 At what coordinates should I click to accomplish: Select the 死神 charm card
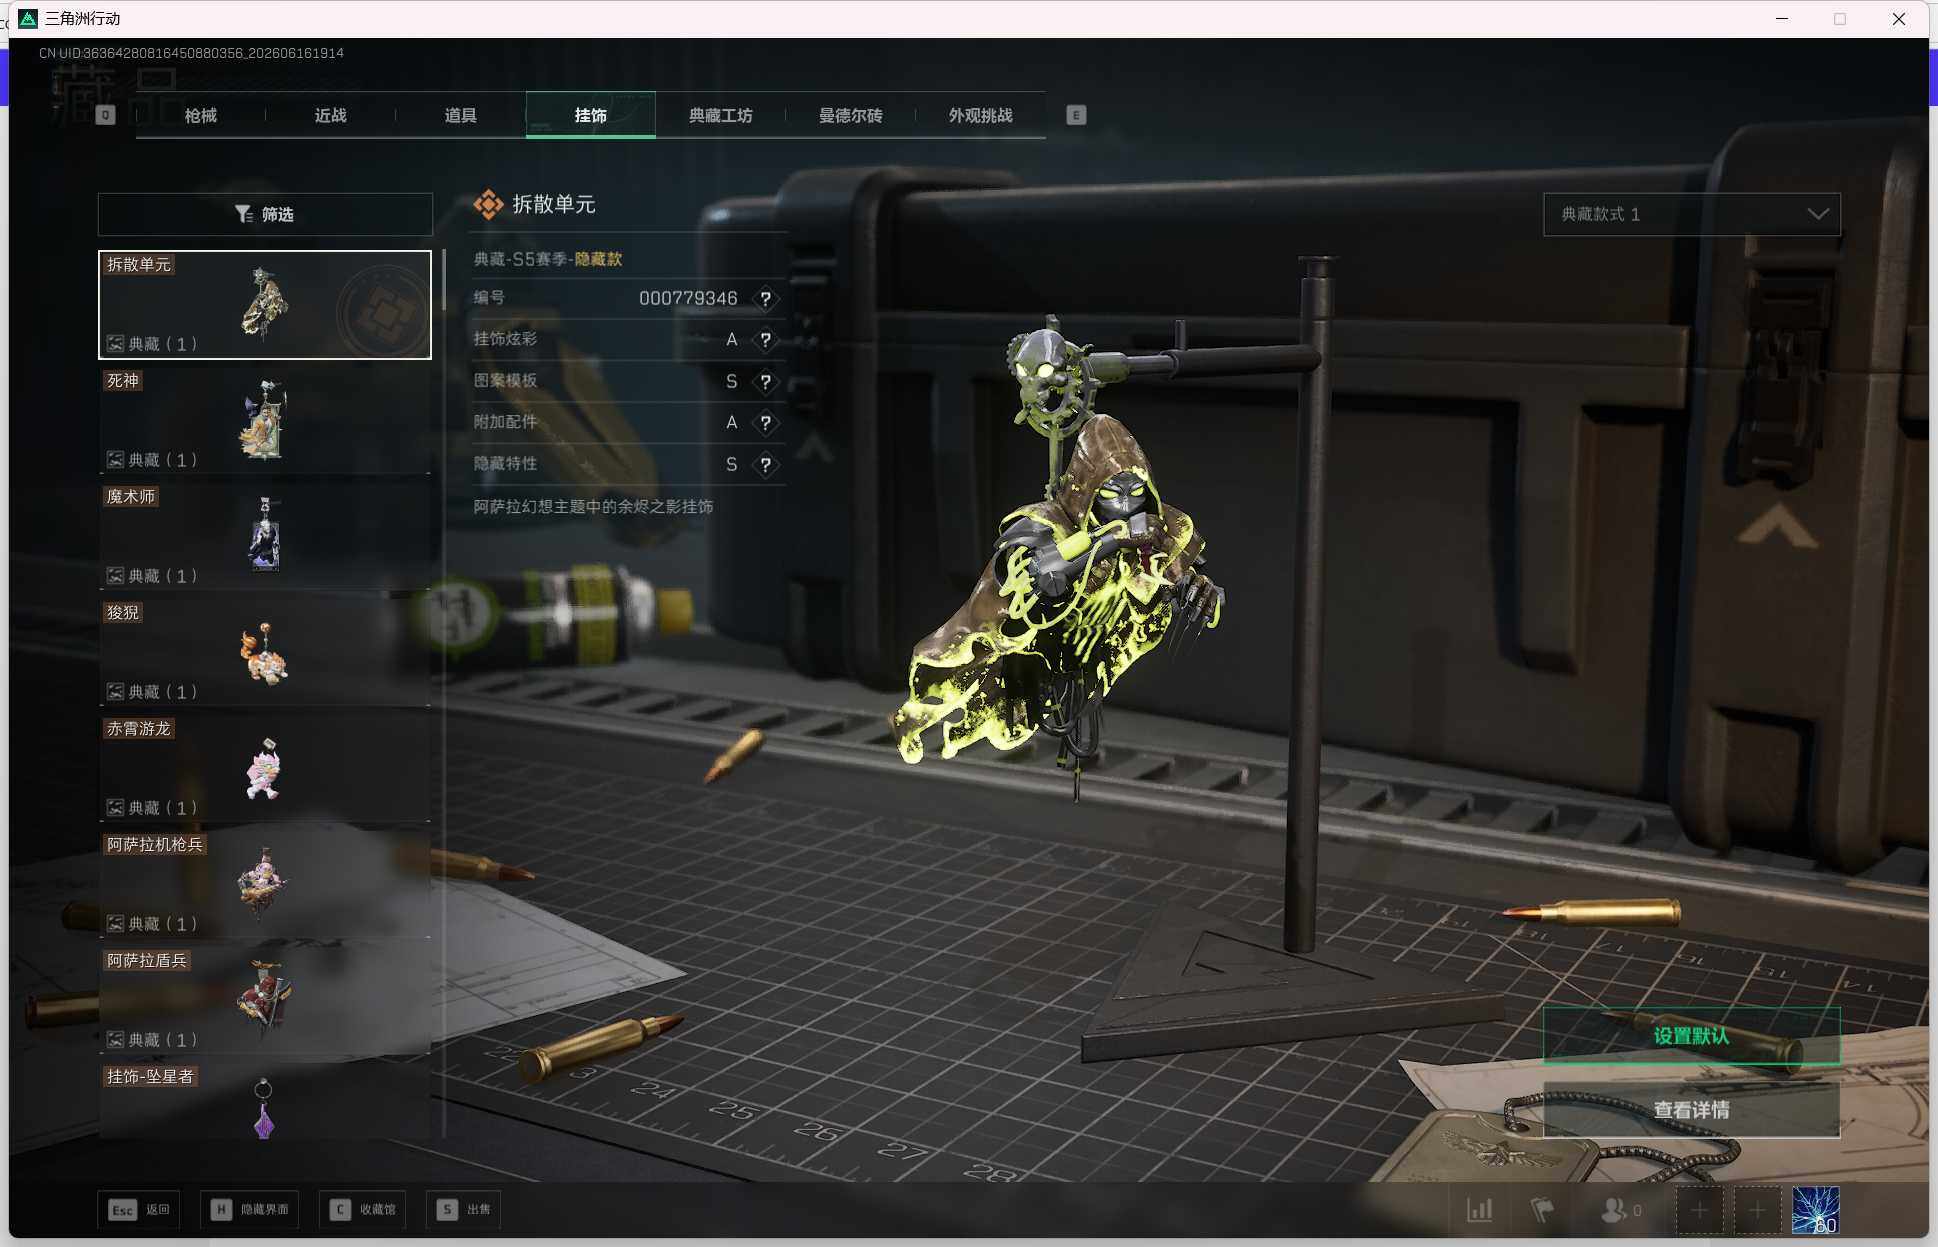(265, 420)
